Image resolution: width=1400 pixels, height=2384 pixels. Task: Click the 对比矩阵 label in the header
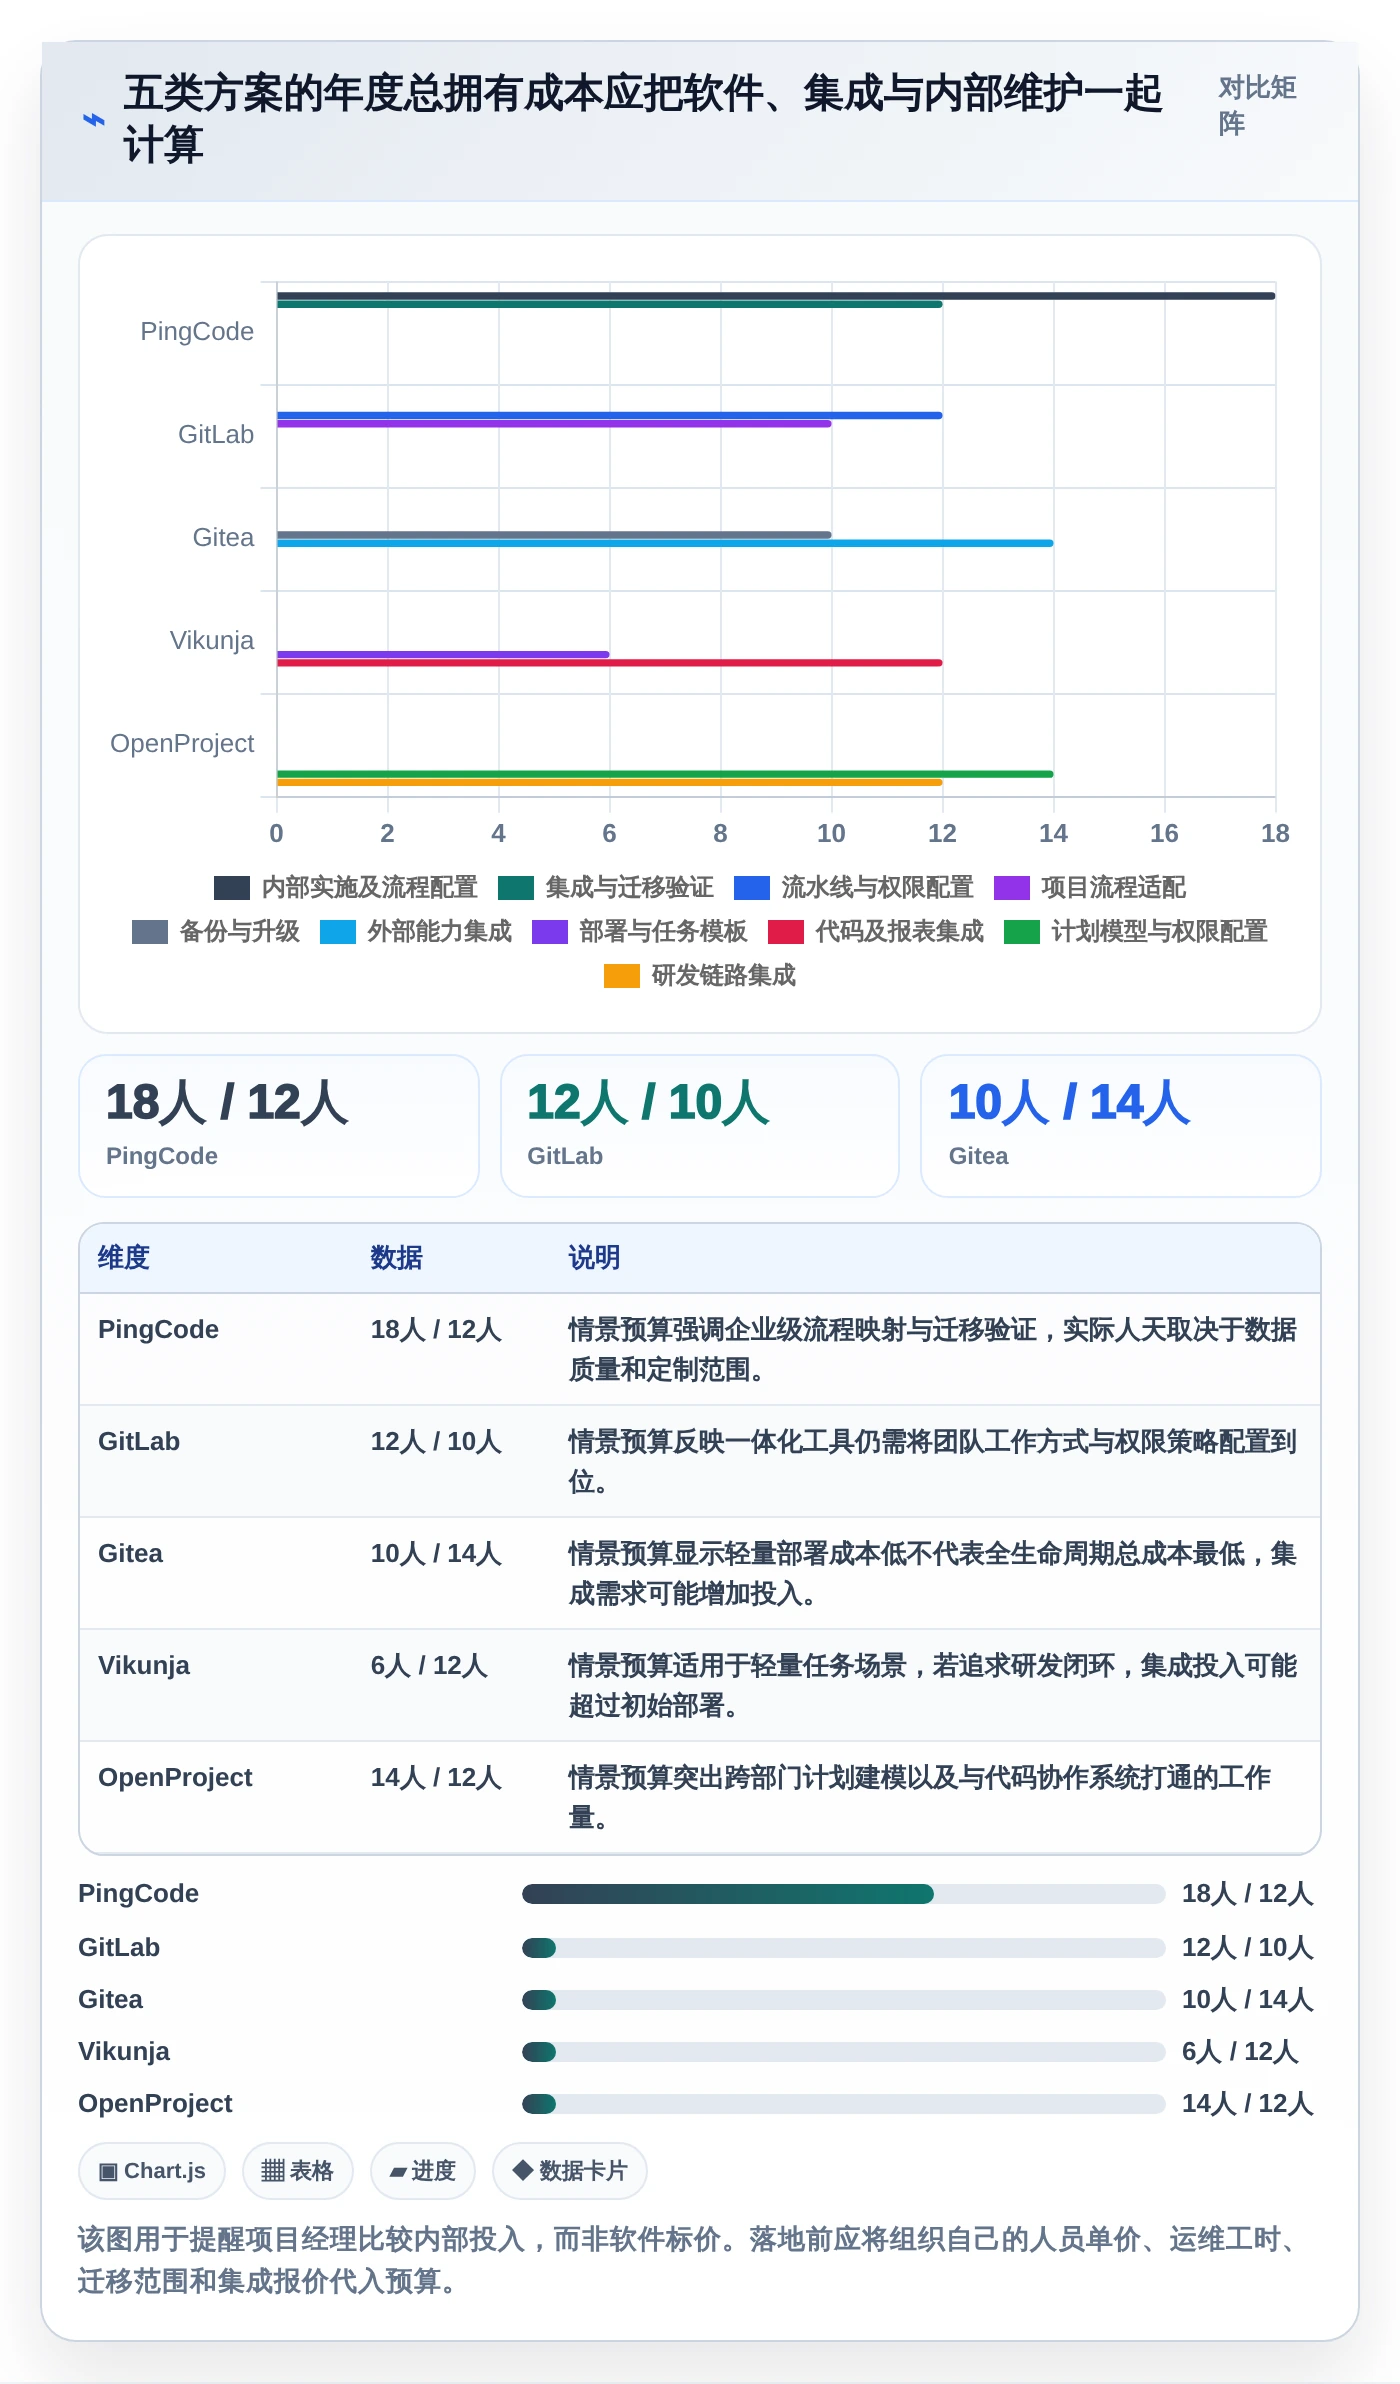click(1257, 105)
